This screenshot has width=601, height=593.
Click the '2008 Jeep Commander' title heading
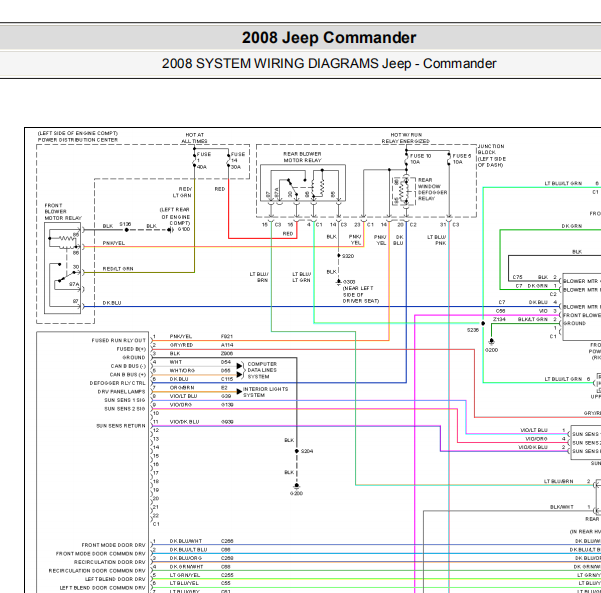pos(329,38)
